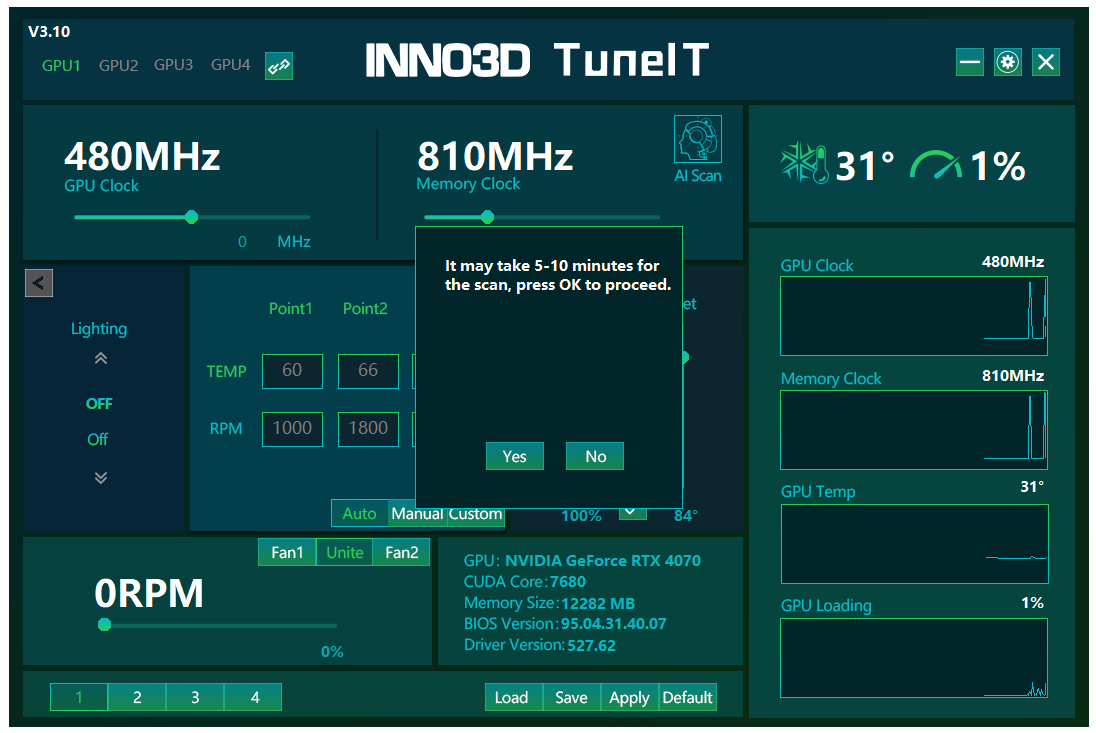Click Driver Version 527.62
The width and height of the screenshot is (1096, 733).
[591, 645]
